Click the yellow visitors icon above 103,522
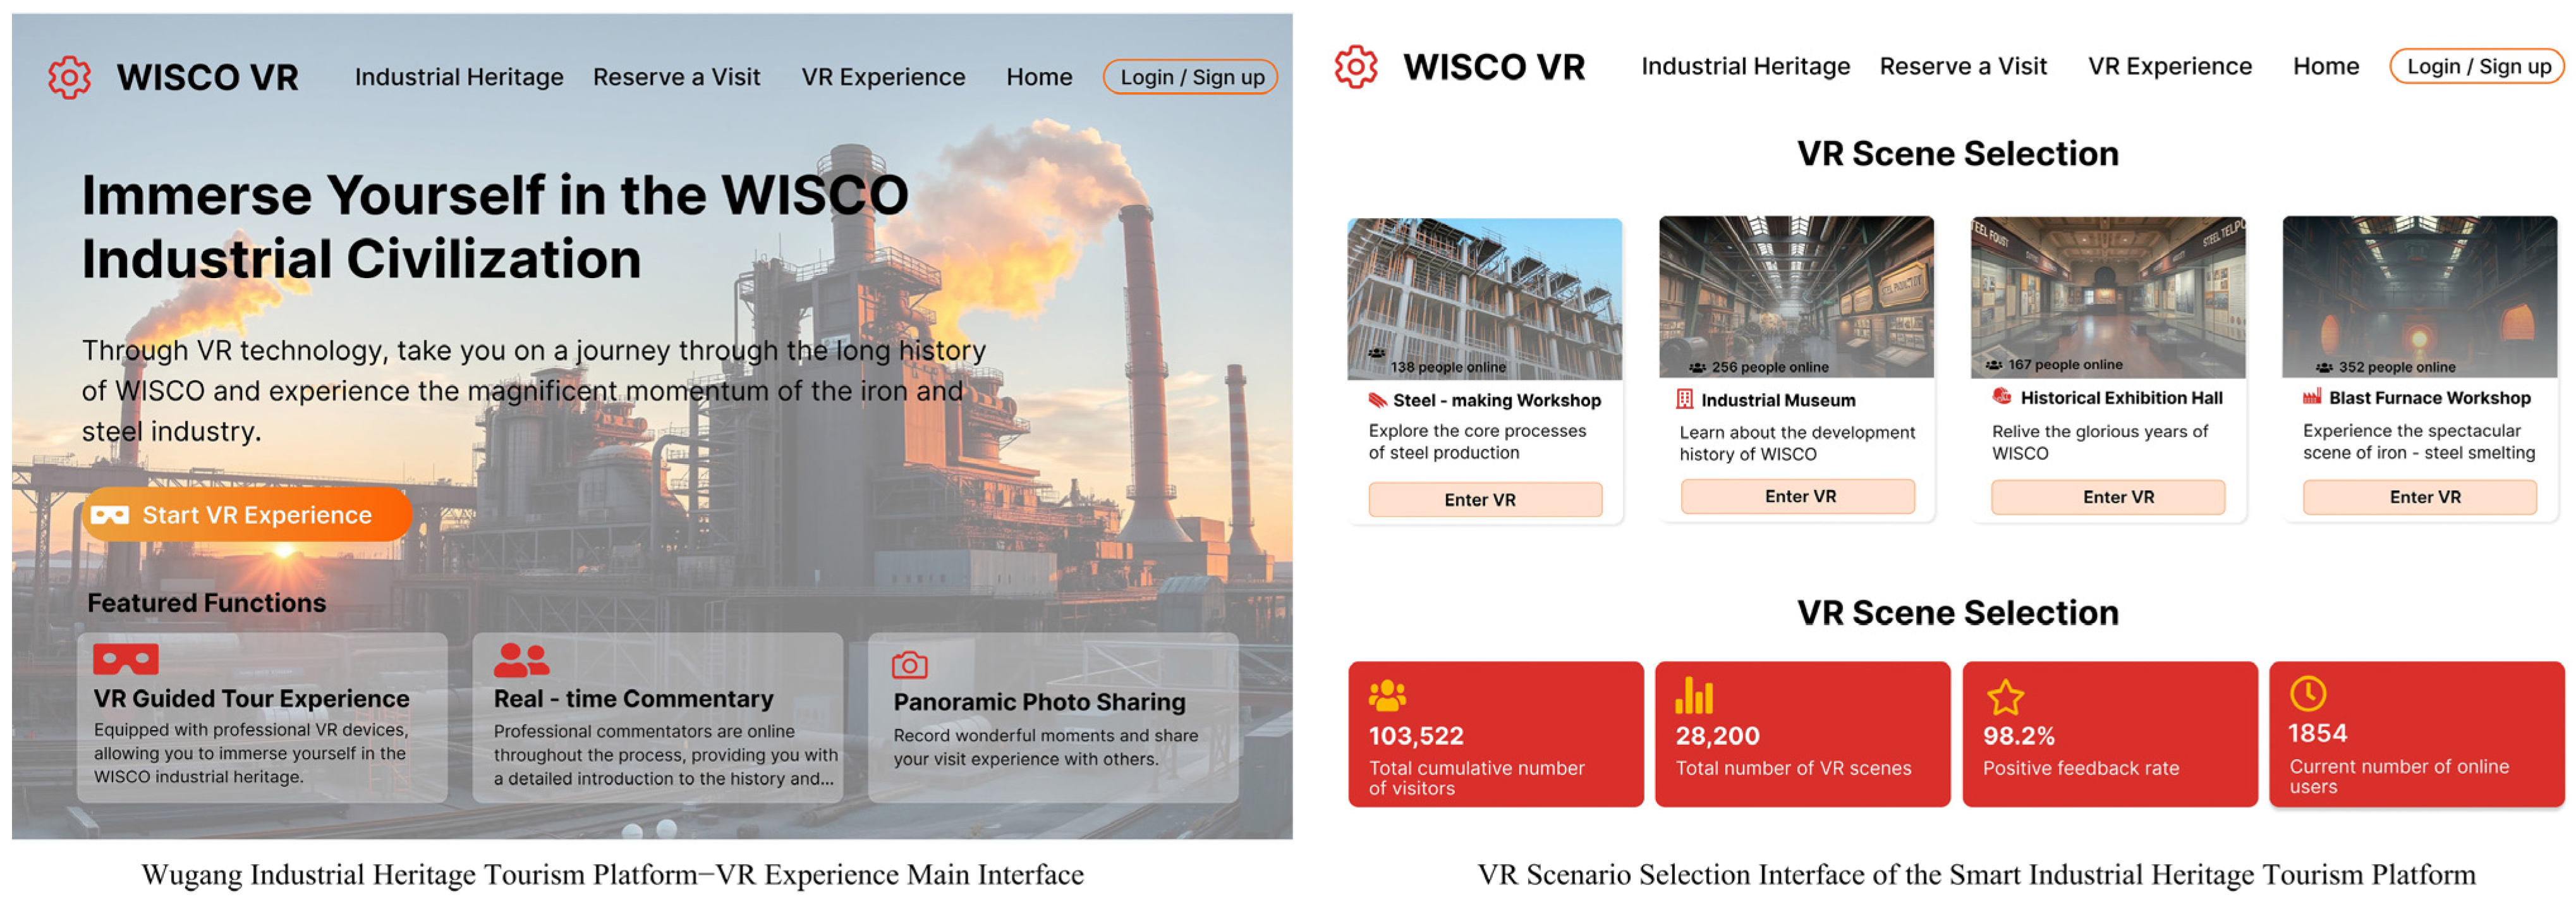The height and width of the screenshot is (904, 2576). (x=1387, y=695)
